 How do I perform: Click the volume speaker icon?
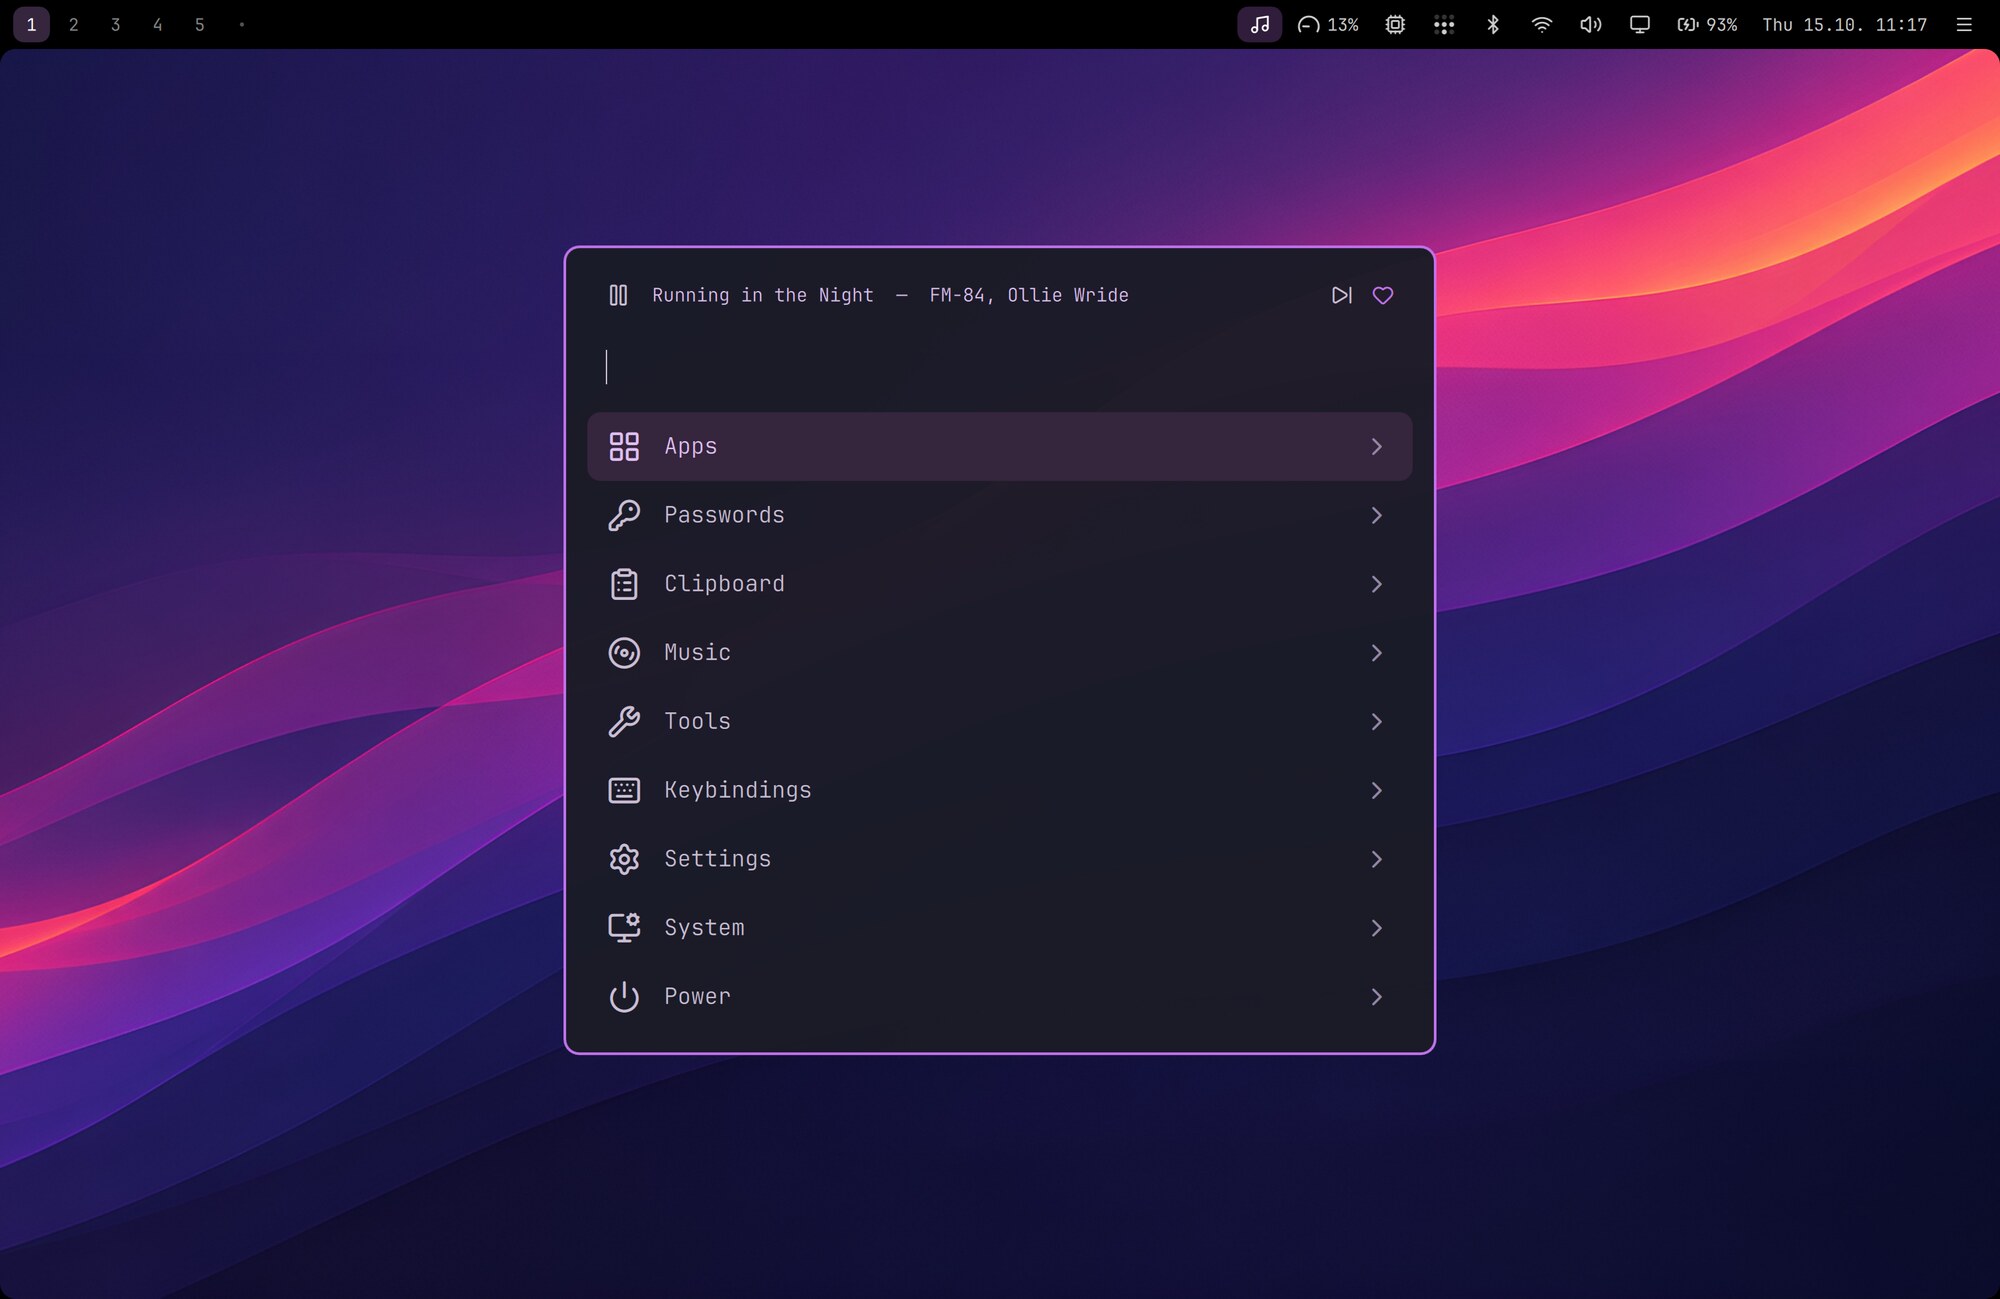1590,24
